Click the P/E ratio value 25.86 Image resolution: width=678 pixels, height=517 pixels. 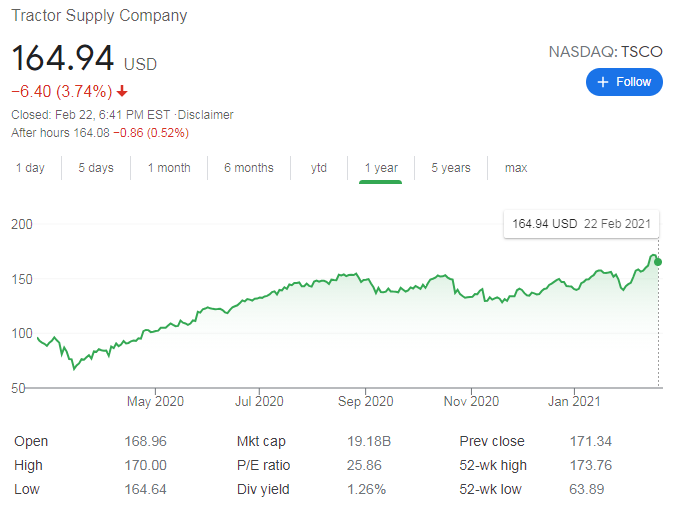364,466
